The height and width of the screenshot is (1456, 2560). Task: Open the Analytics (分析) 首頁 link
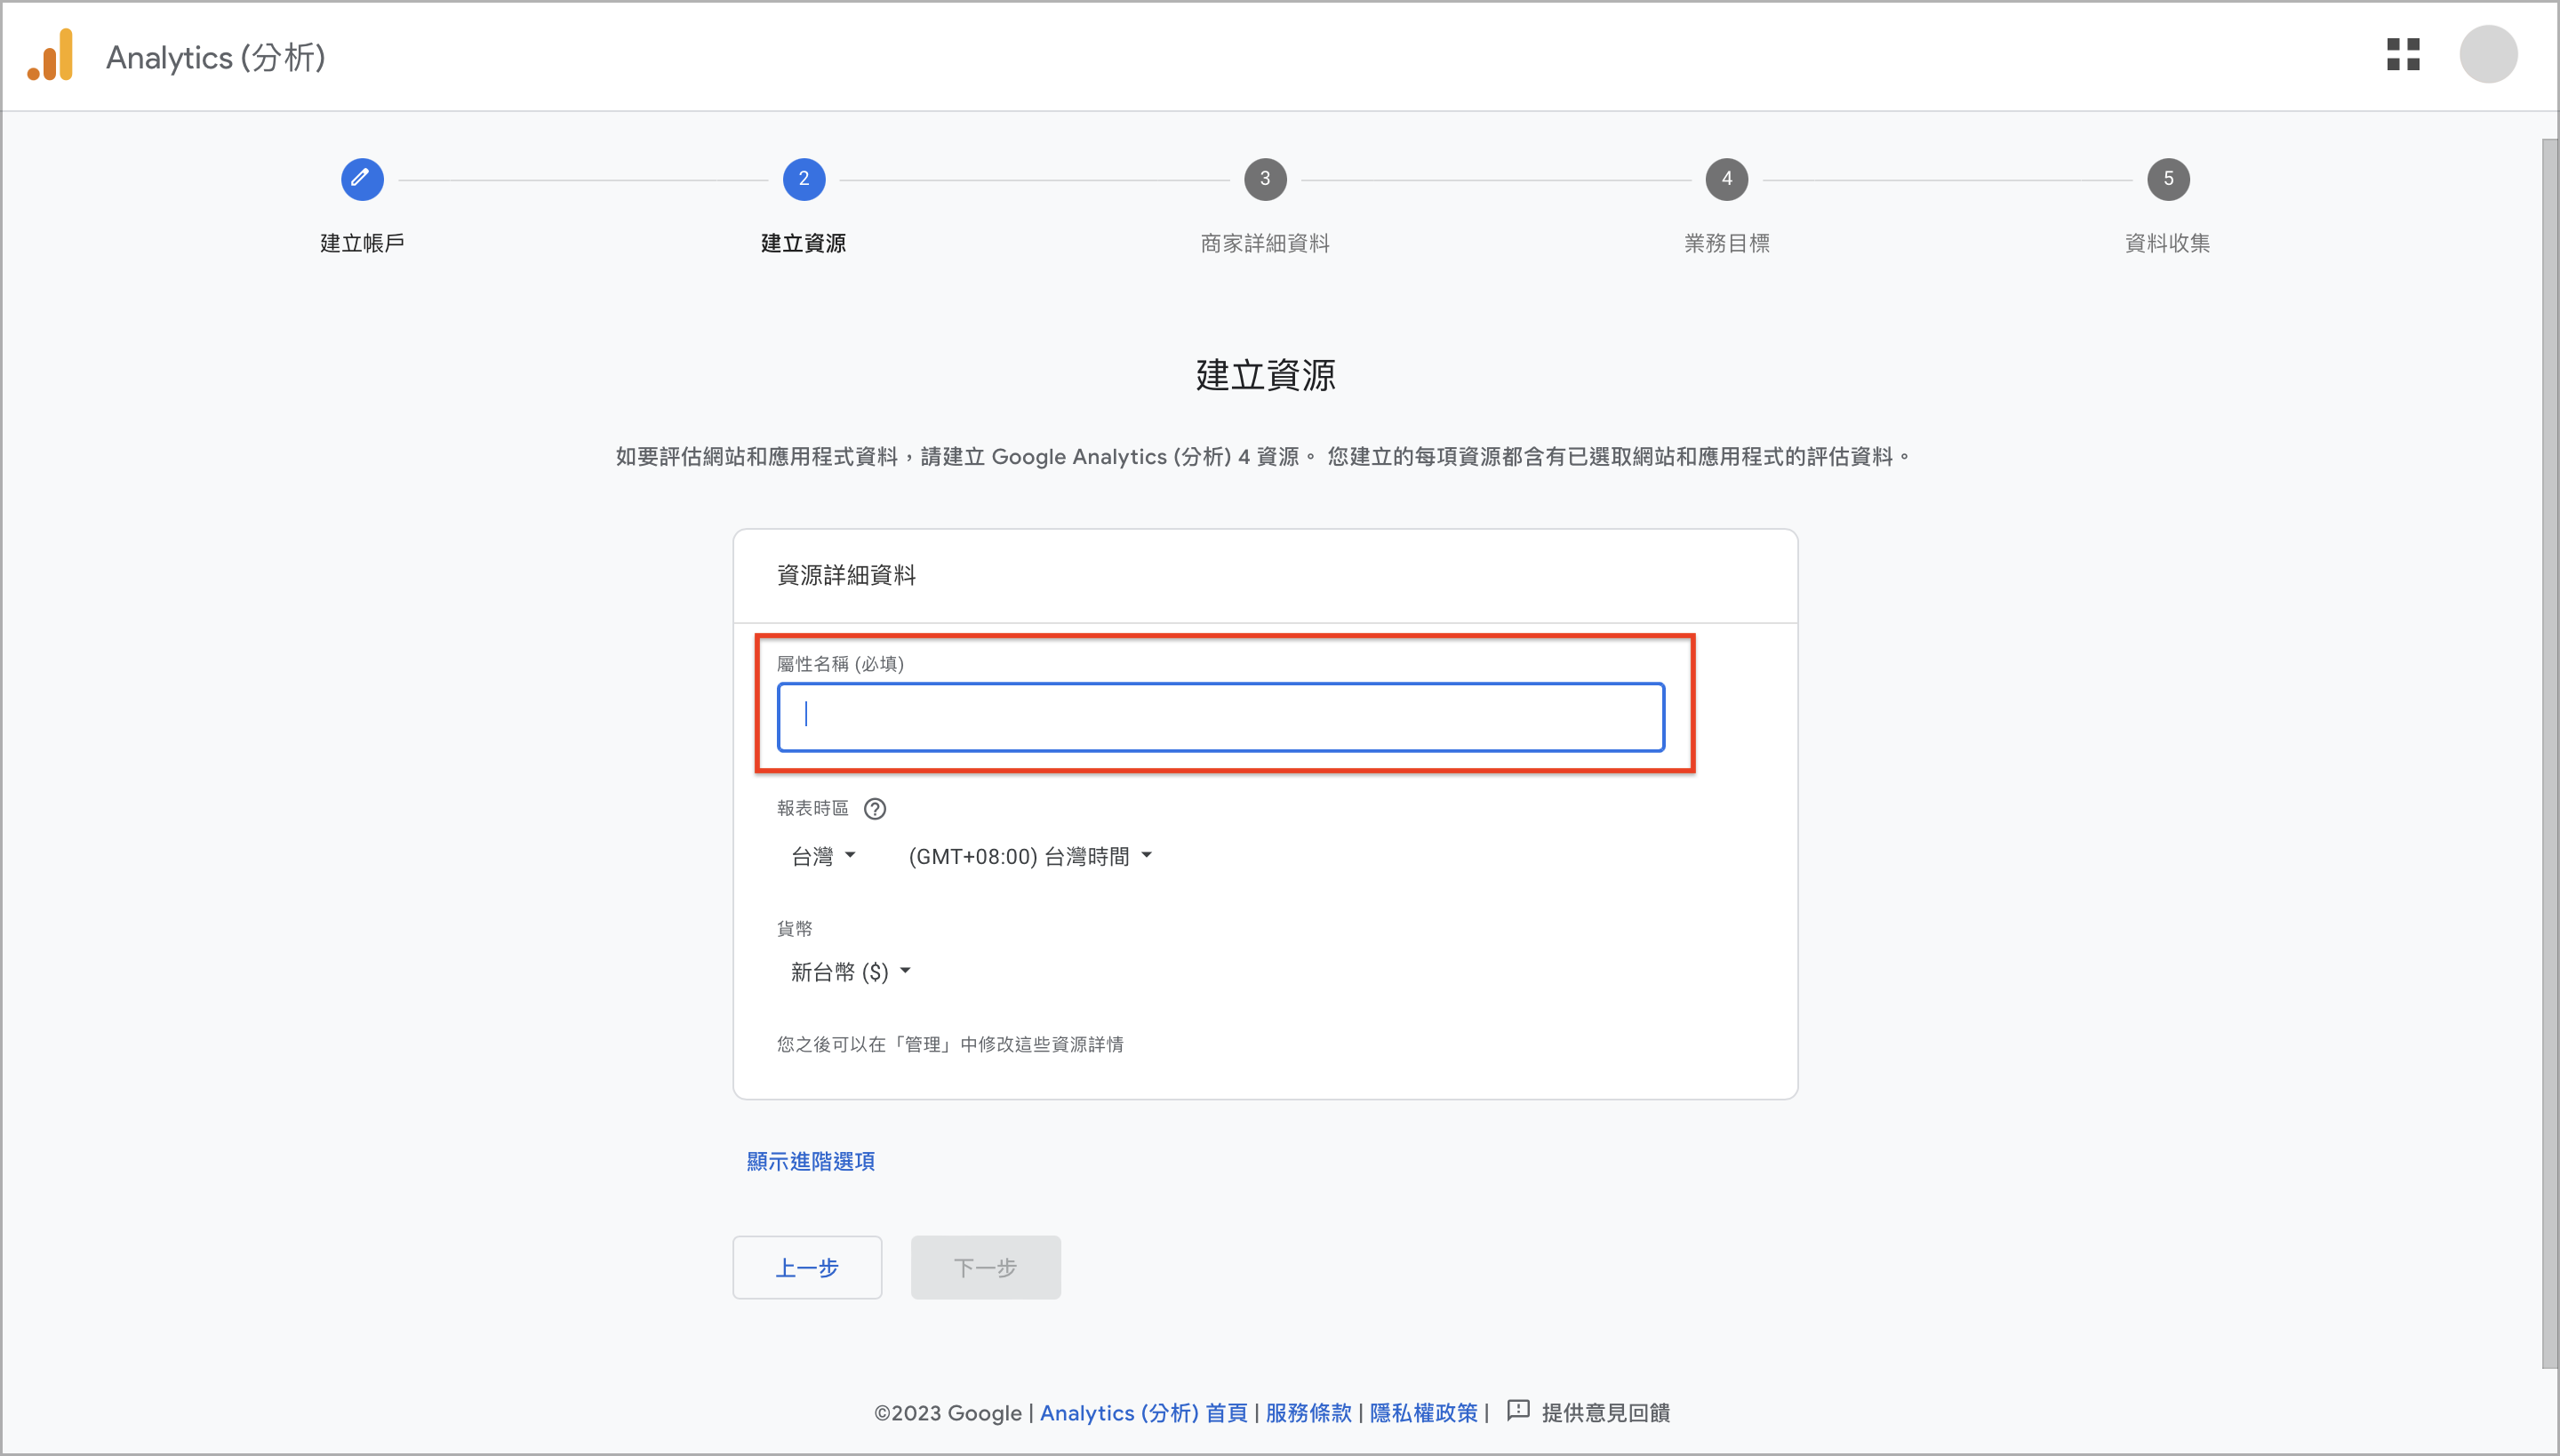1144,1412
